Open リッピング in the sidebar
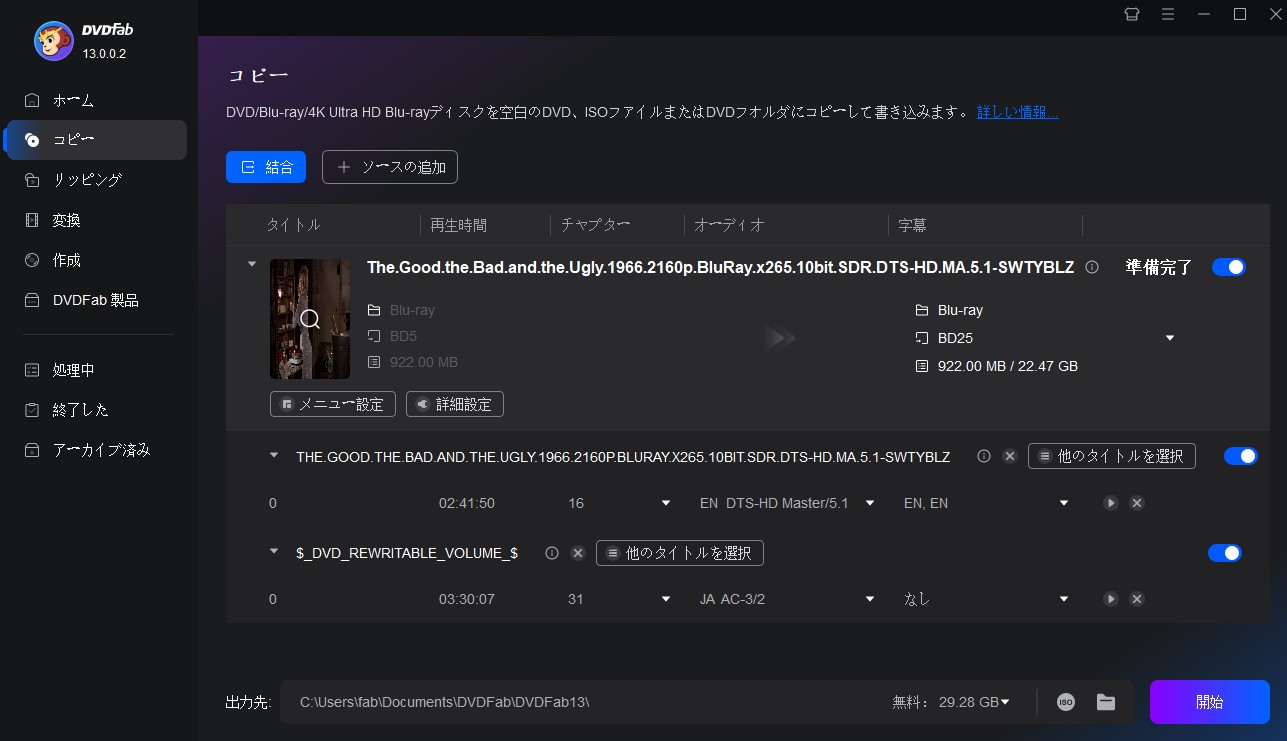Viewport: 1287px width, 741px height. click(x=95, y=180)
